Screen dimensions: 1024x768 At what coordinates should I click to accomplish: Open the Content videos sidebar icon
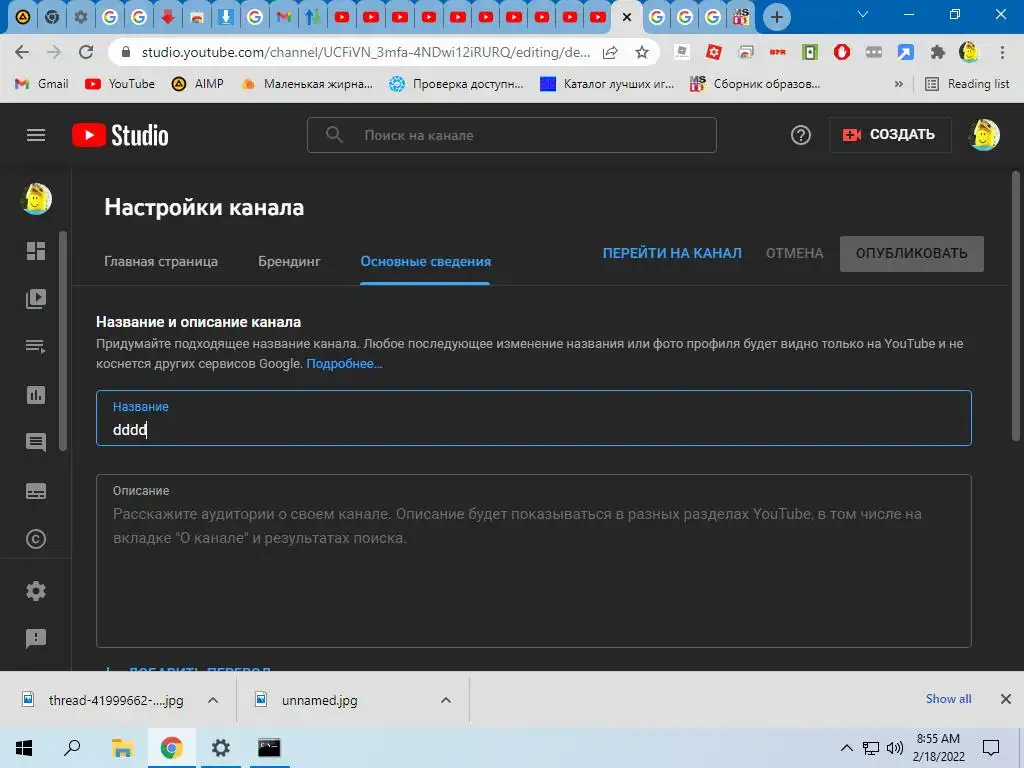click(36, 298)
